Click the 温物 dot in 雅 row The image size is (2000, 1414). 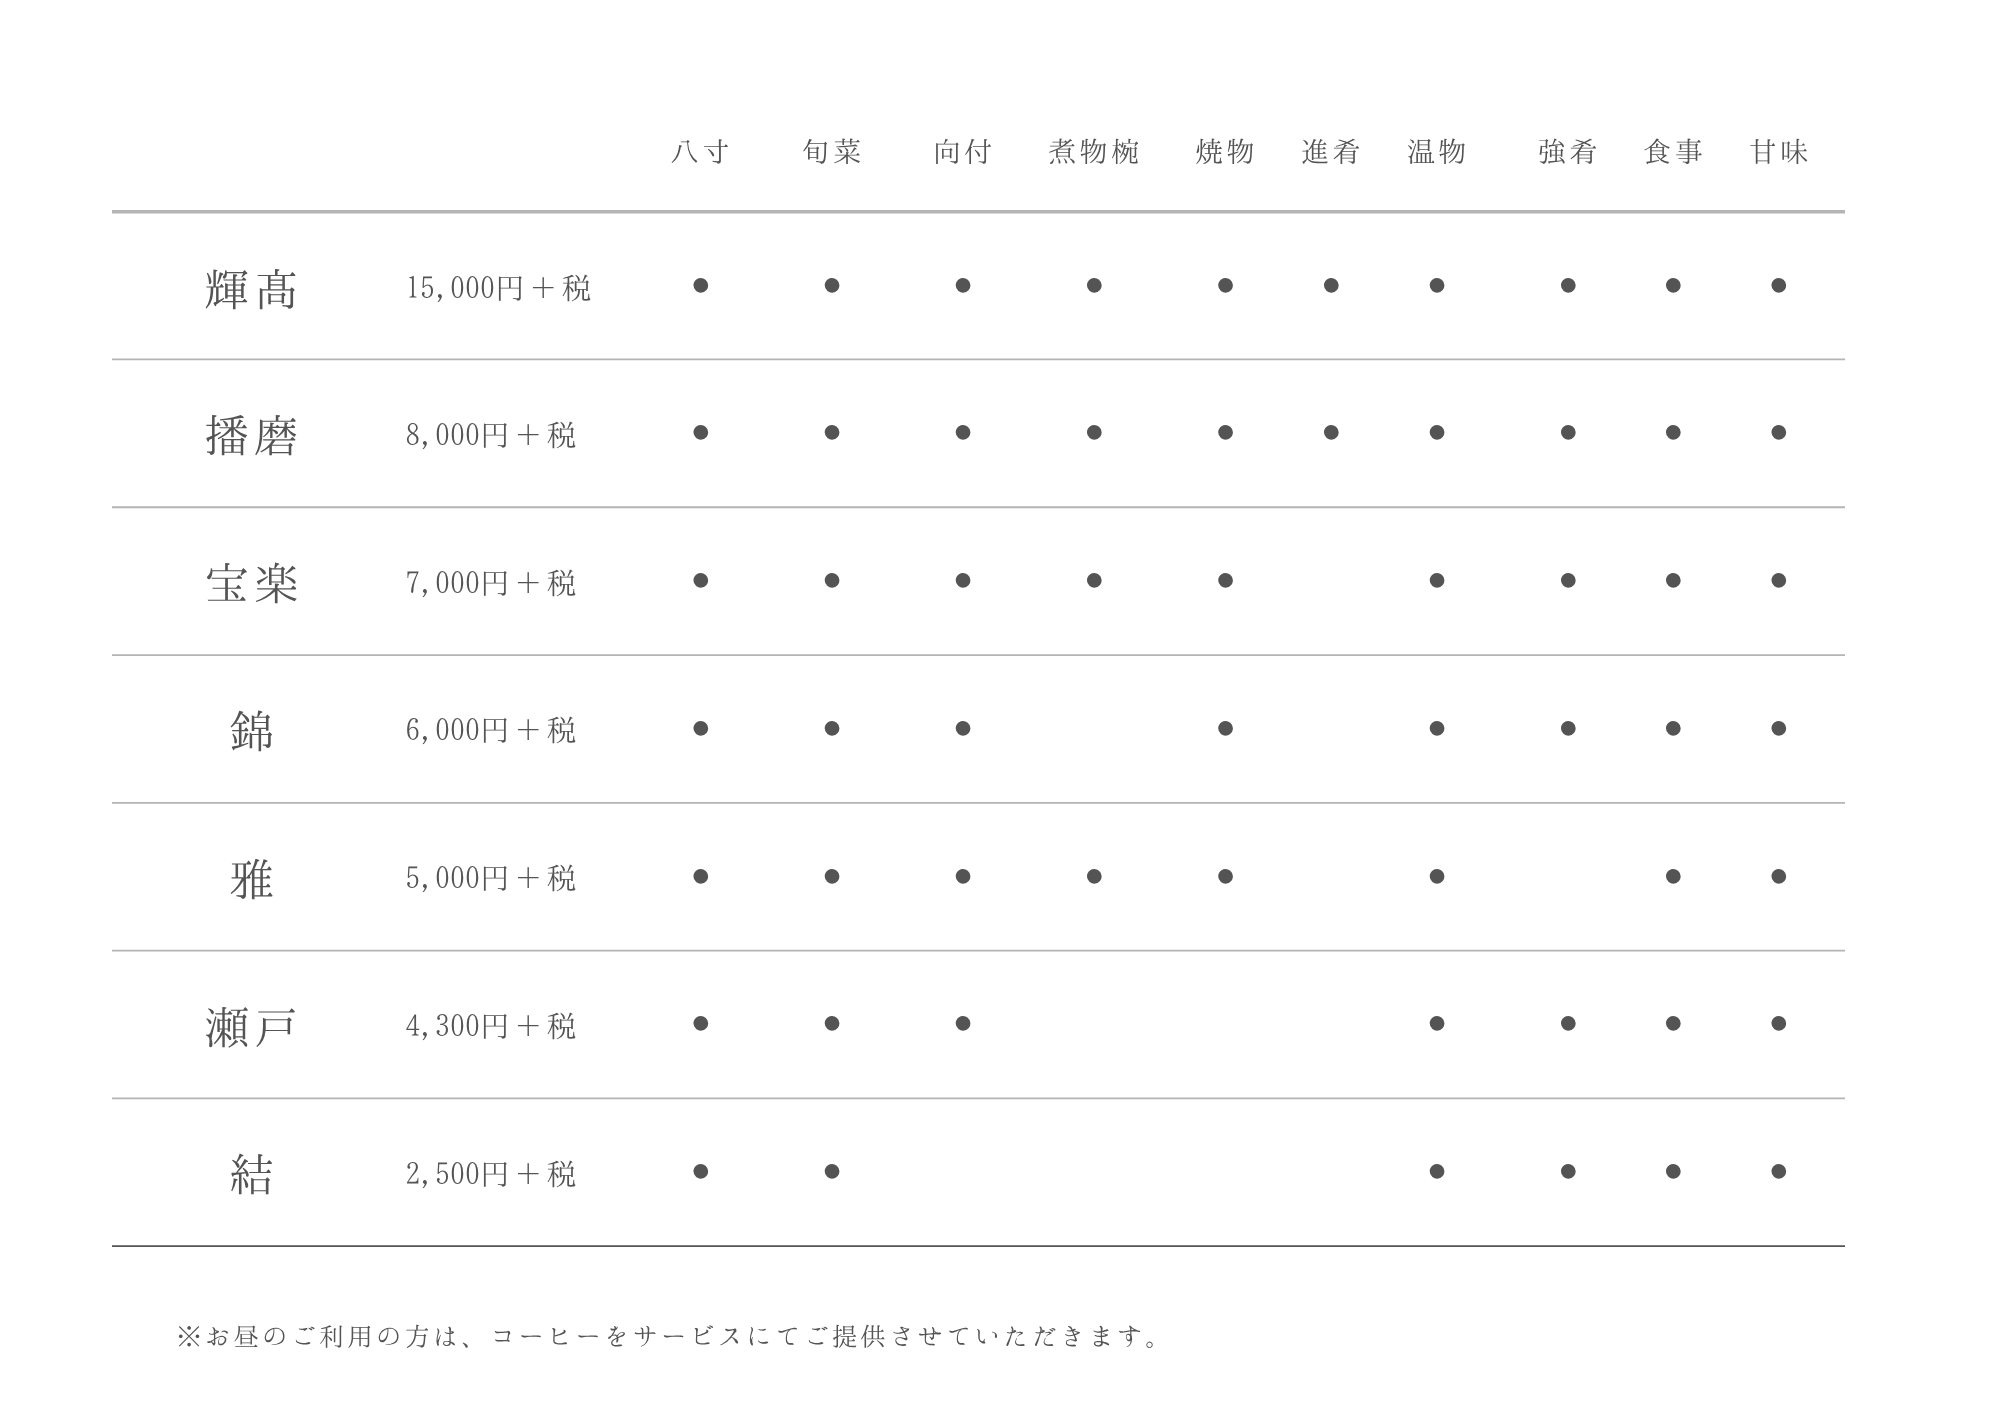[1437, 876]
